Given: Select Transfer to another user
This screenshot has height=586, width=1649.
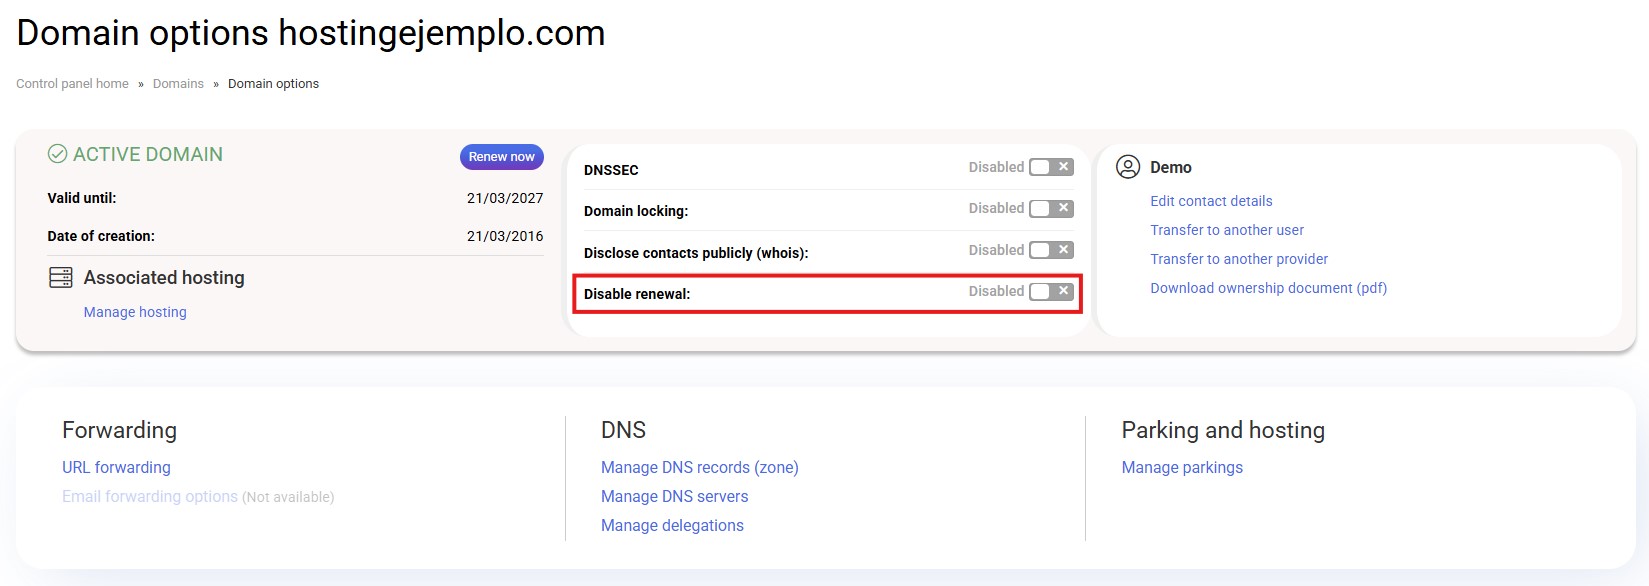Looking at the screenshot, I should click(x=1227, y=230).
